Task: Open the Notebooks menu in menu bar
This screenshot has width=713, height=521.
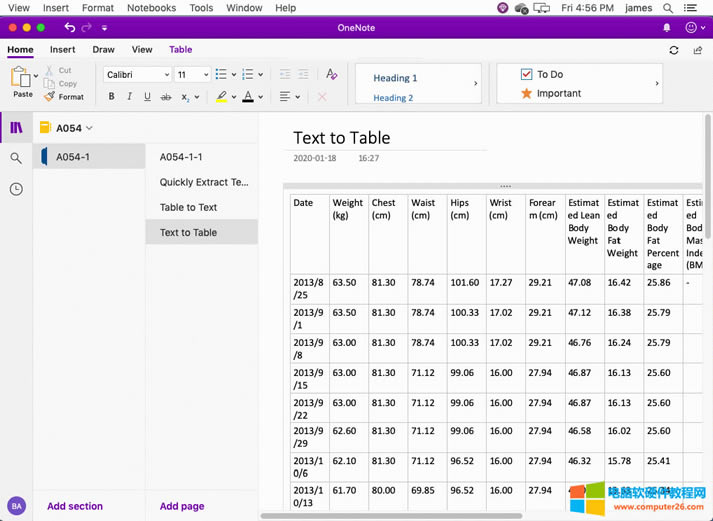Action: [x=151, y=8]
